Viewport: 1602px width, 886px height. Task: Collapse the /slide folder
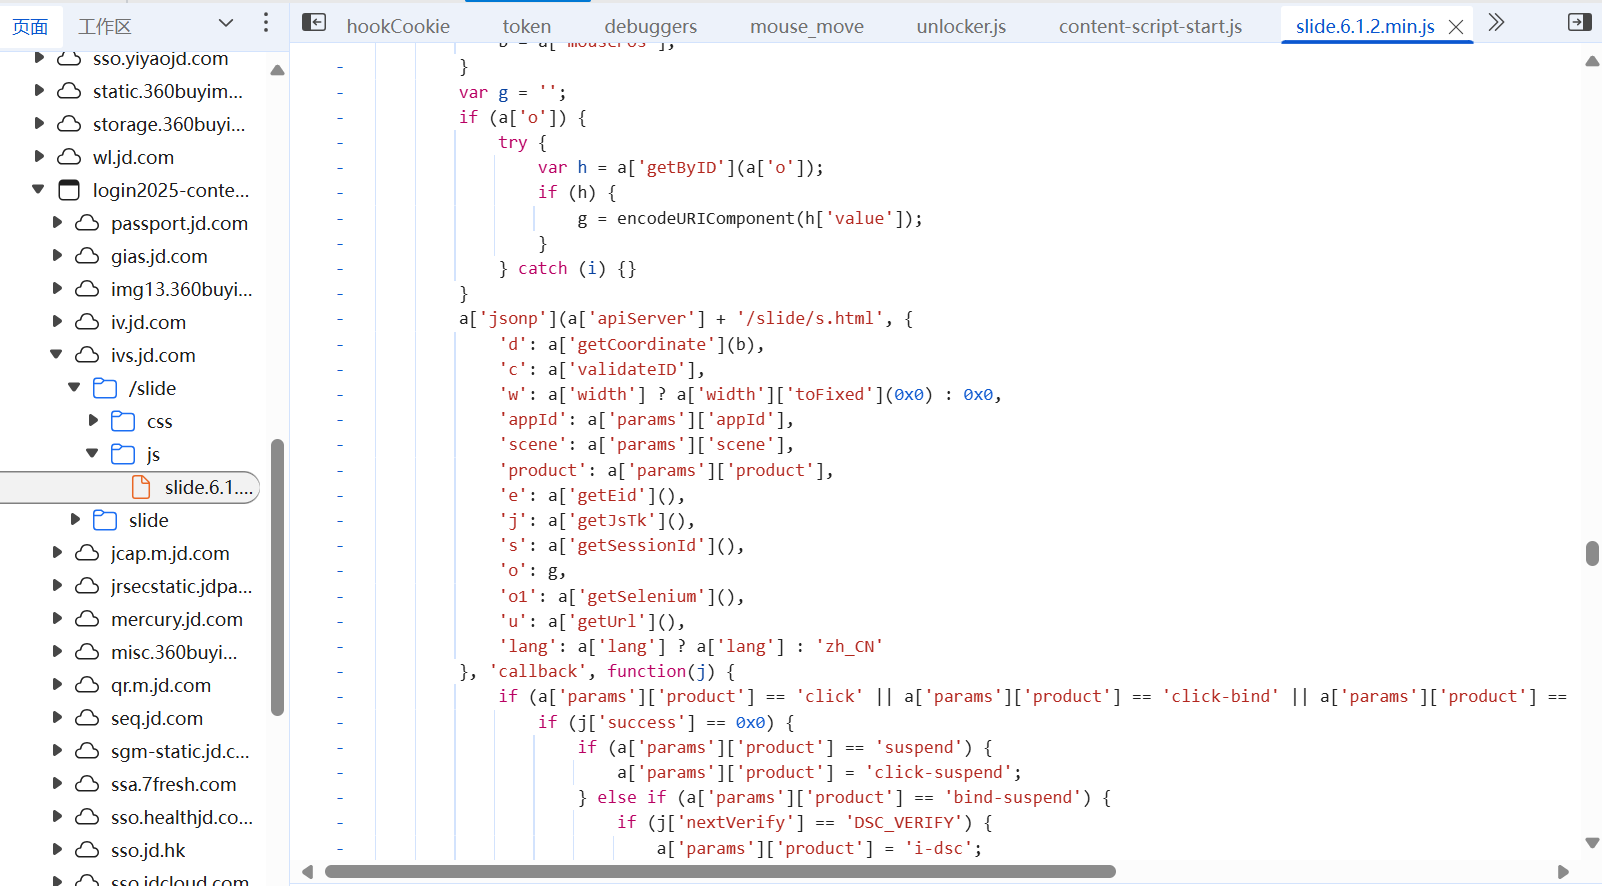(x=75, y=388)
